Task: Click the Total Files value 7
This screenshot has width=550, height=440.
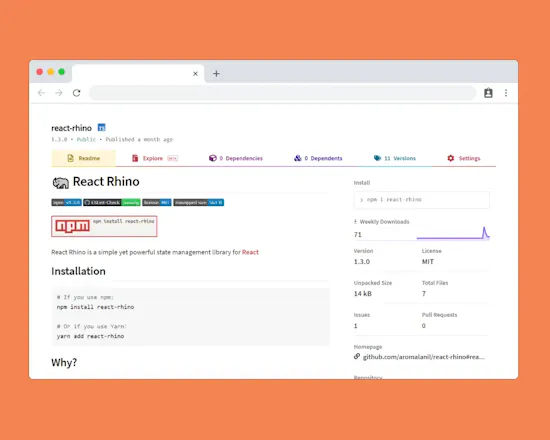Action: [x=423, y=293]
